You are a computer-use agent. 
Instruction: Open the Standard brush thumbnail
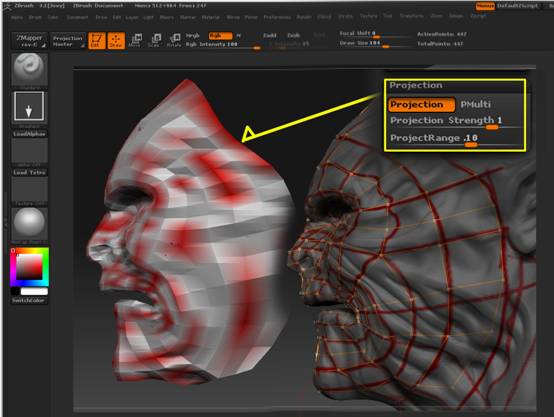point(29,69)
